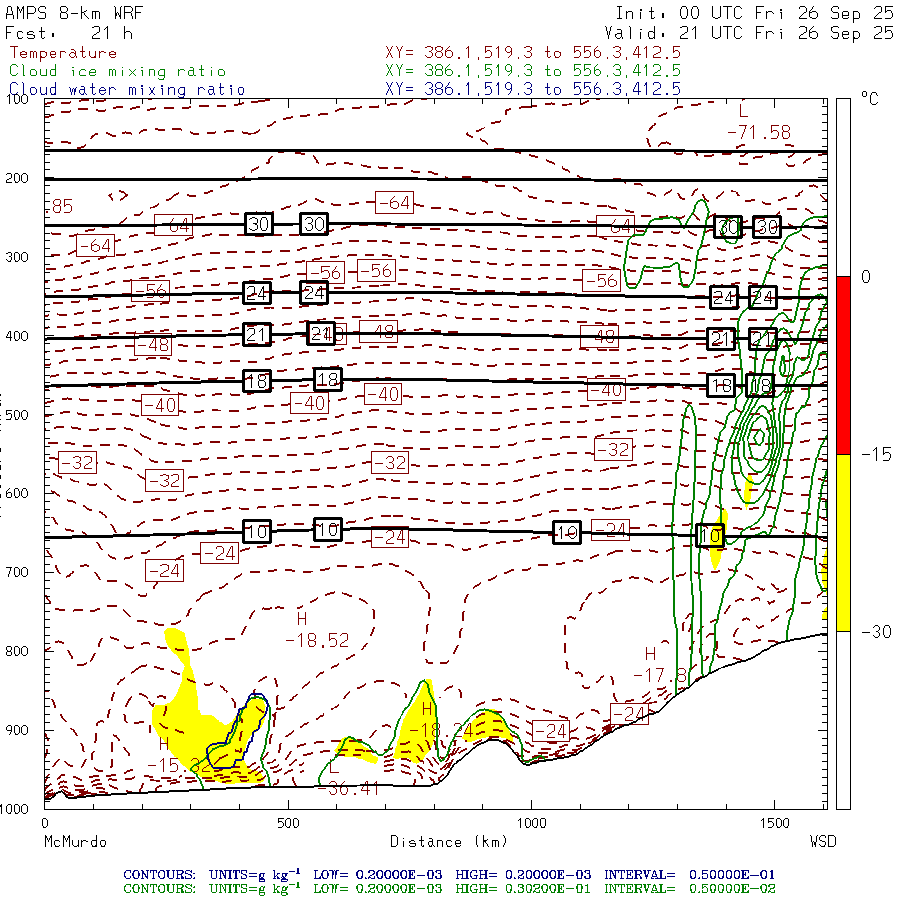Click the "H -18.52" temperature maximum label

pos(317,630)
